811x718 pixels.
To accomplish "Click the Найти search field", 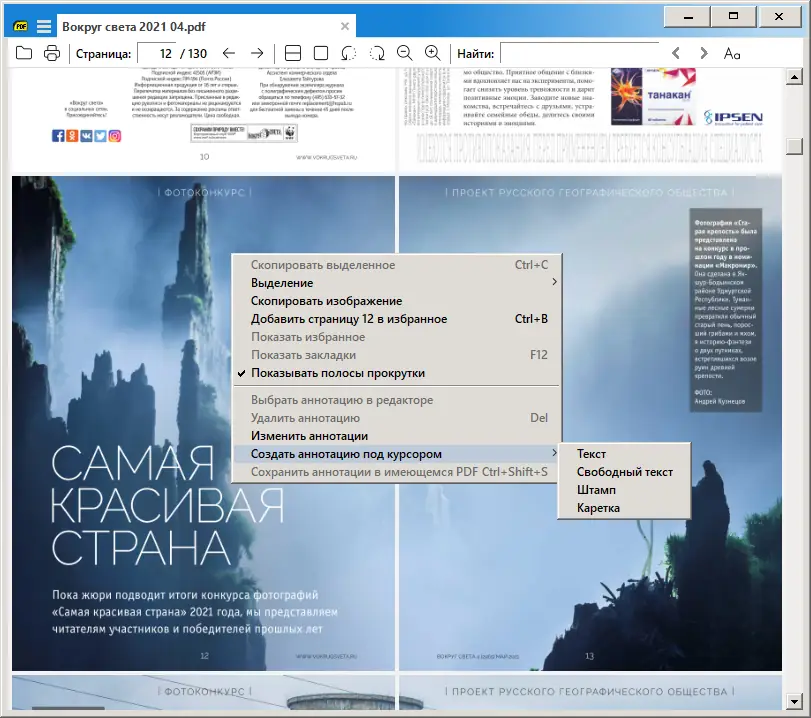I will click(x=580, y=53).
